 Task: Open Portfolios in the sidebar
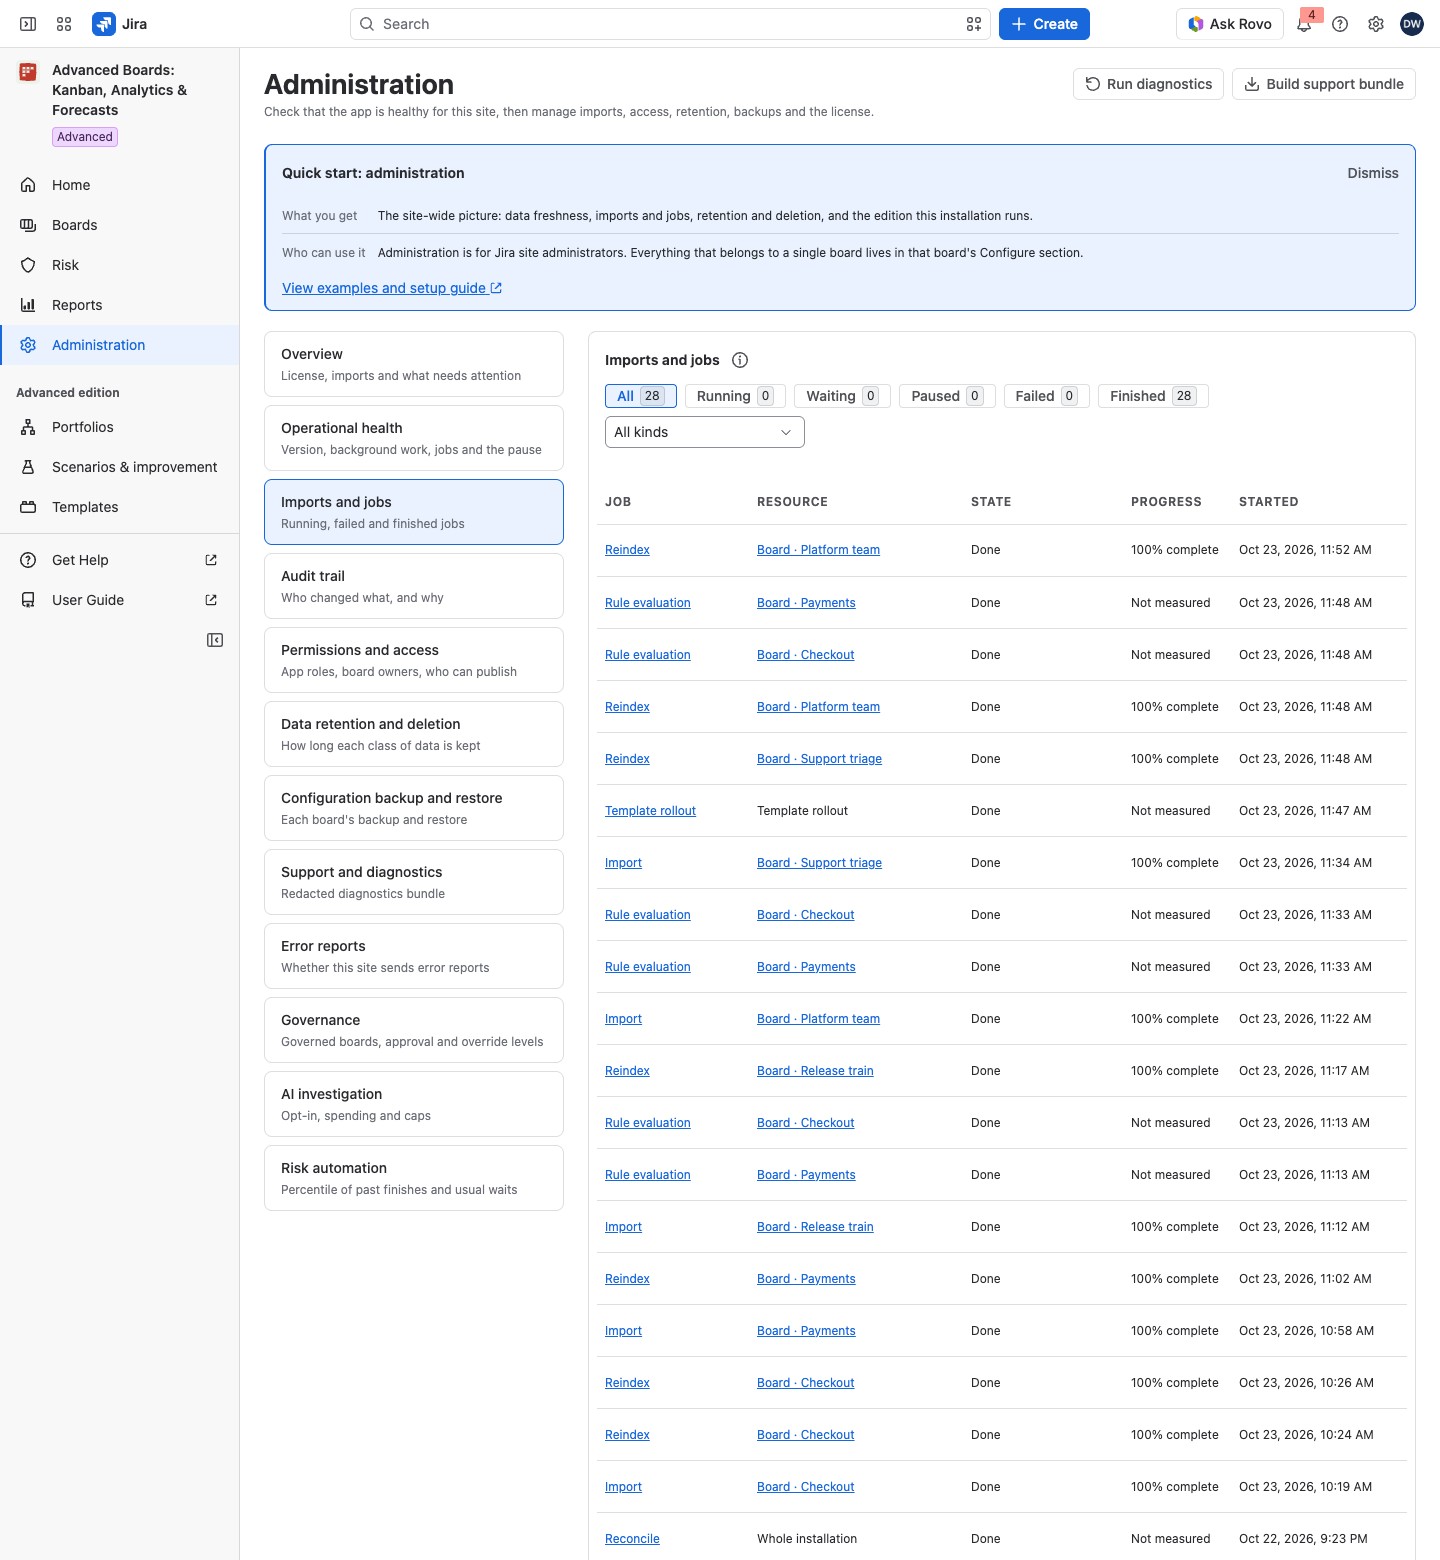[120, 427]
